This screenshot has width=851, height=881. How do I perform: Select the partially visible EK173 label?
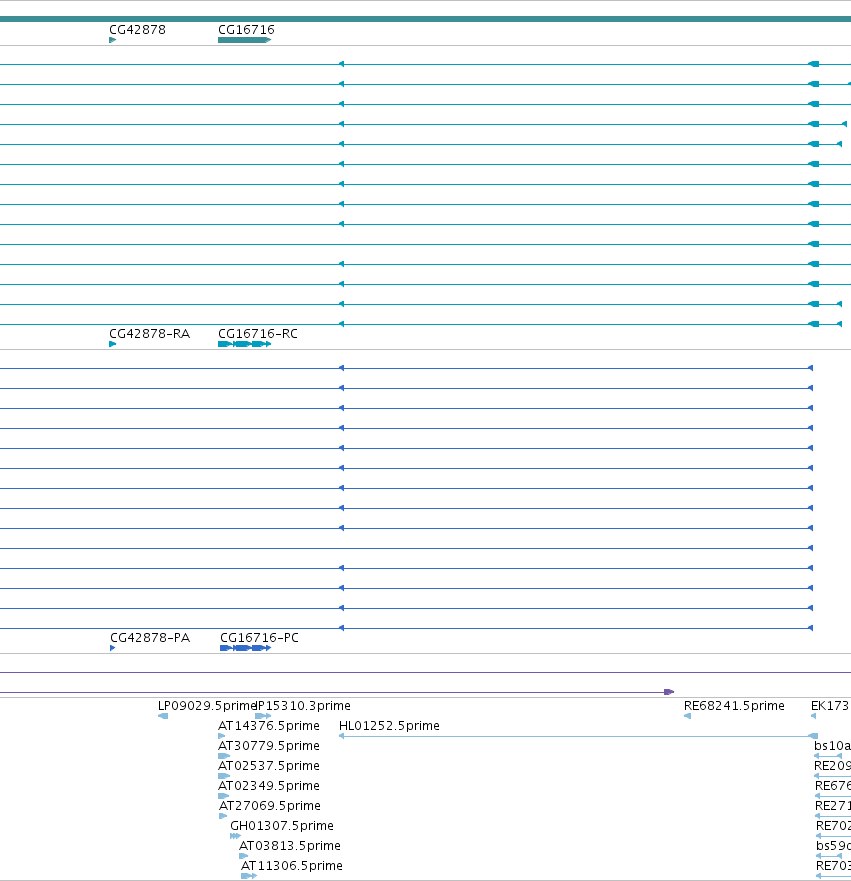point(830,706)
